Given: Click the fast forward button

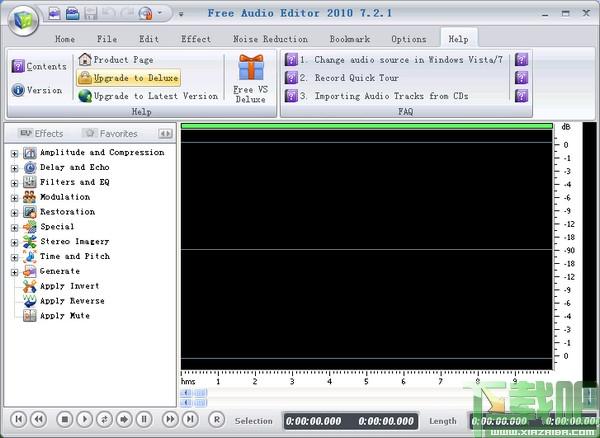Looking at the screenshot, I should coord(170,420).
